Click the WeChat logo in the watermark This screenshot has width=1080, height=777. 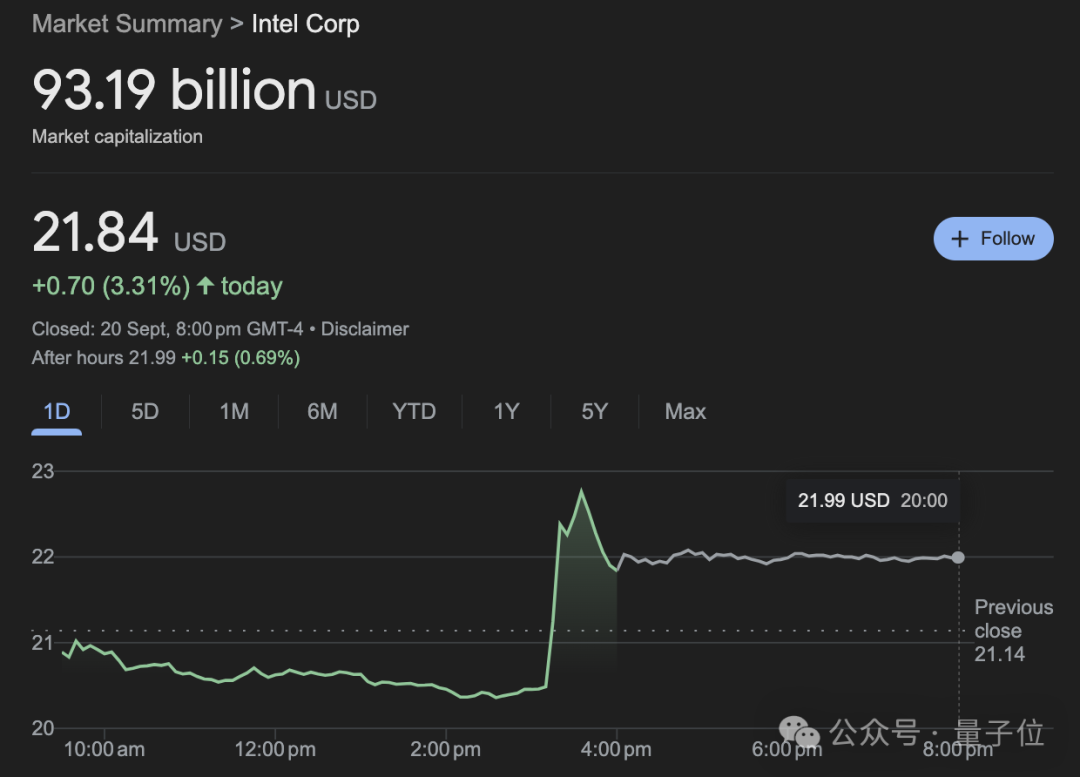click(x=800, y=733)
